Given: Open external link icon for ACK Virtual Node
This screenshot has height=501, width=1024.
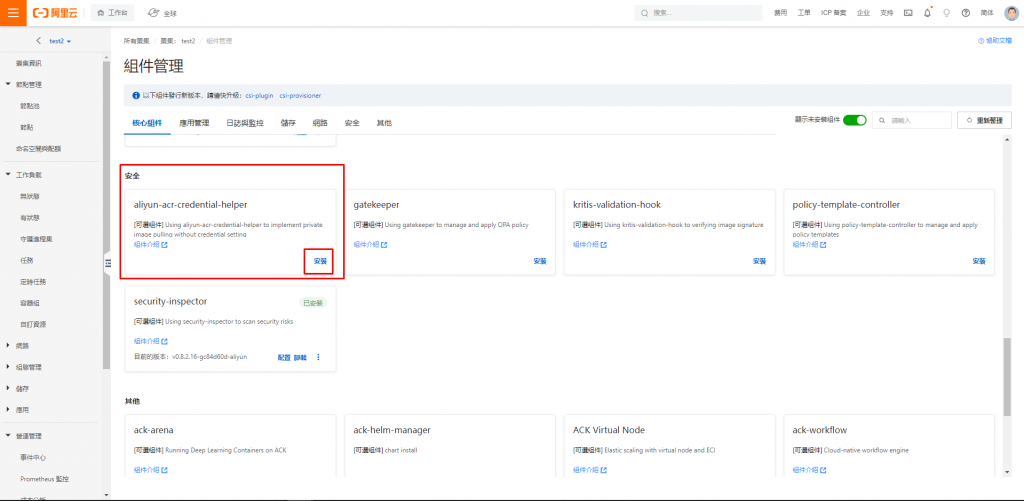Looking at the screenshot, I should tap(603, 470).
